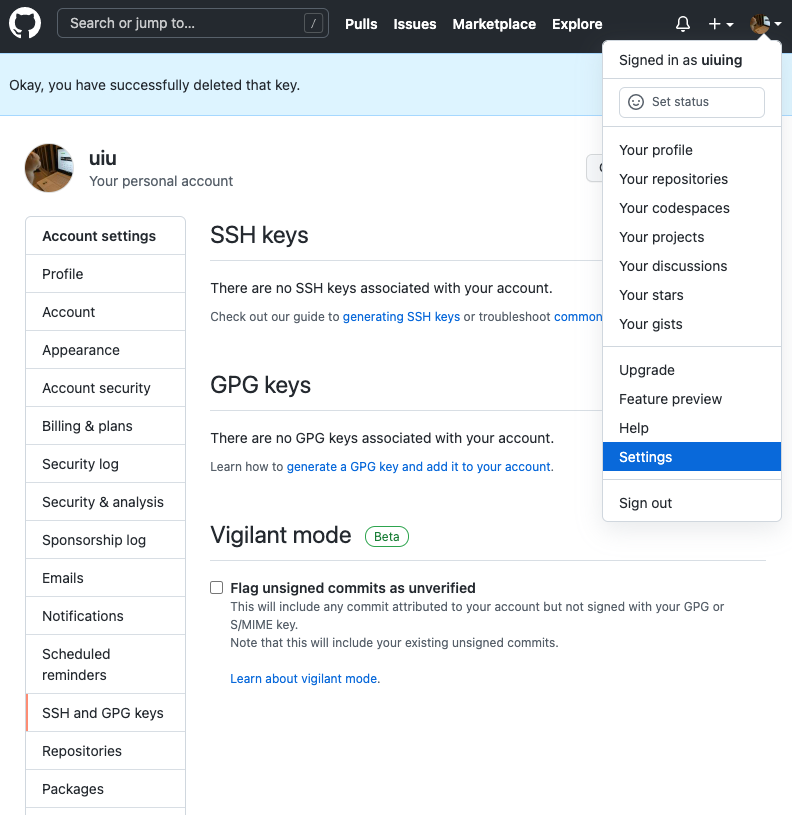Viewport: 792px width, 815px height.
Task: Open Help from user menu
Action: coord(692,429)
